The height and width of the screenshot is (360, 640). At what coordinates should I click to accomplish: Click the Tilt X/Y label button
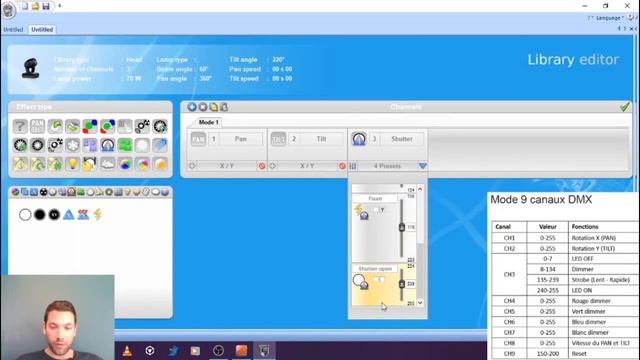point(307,166)
